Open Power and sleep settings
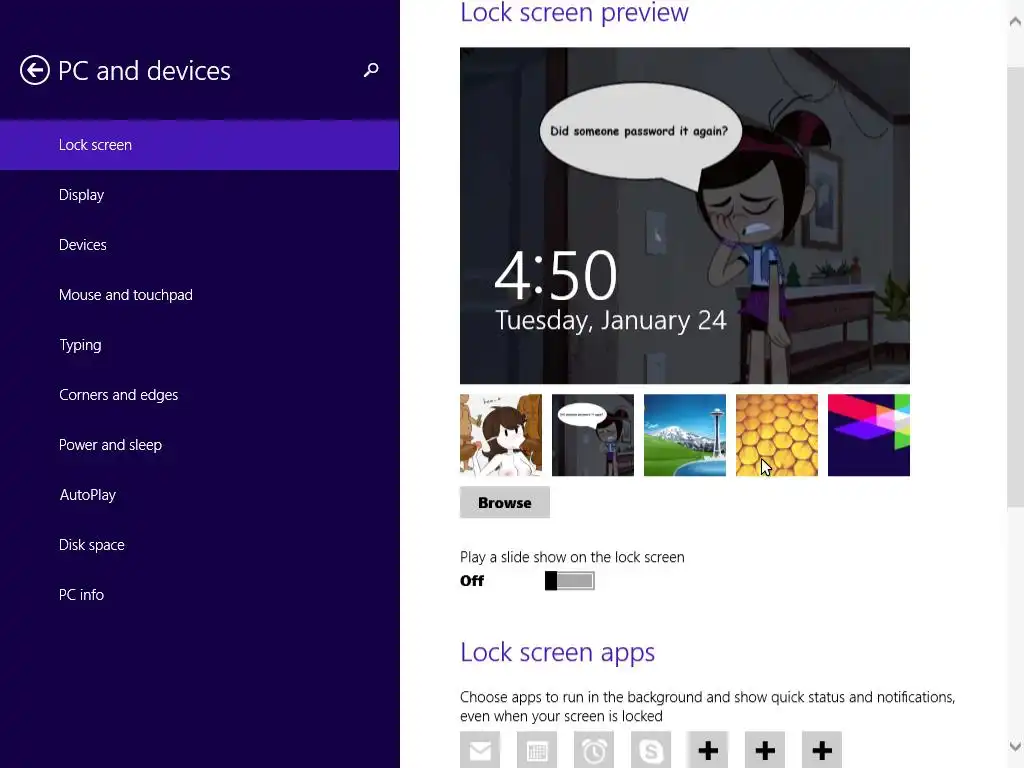The image size is (1024, 768). pos(199,445)
